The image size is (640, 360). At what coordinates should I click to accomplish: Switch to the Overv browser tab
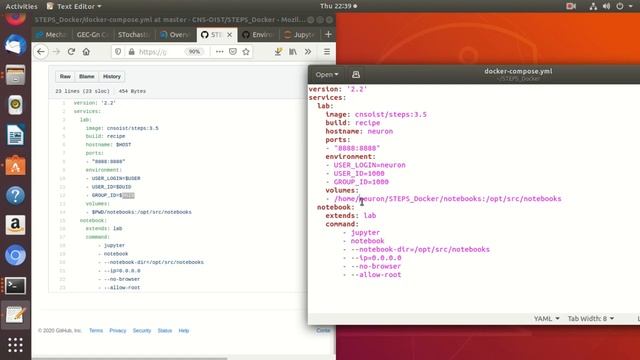click(x=176, y=35)
